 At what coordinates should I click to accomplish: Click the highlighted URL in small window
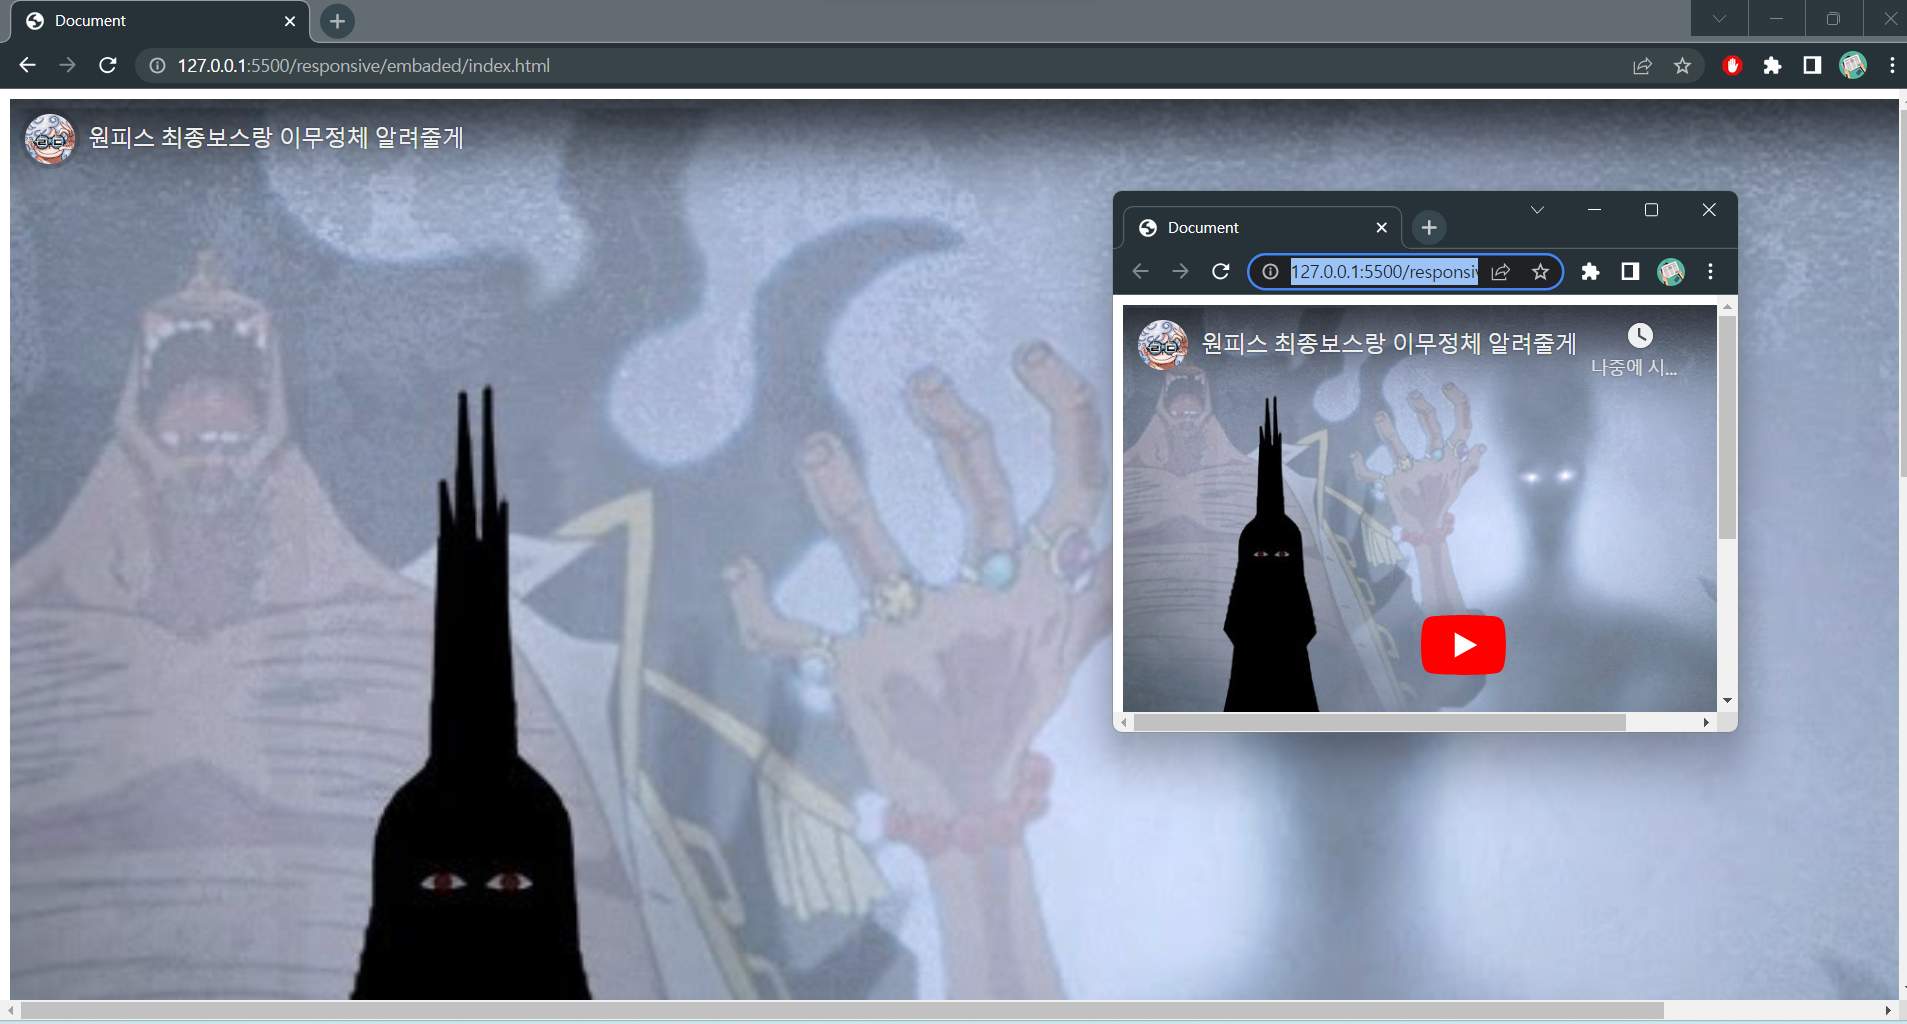(x=1384, y=272)
